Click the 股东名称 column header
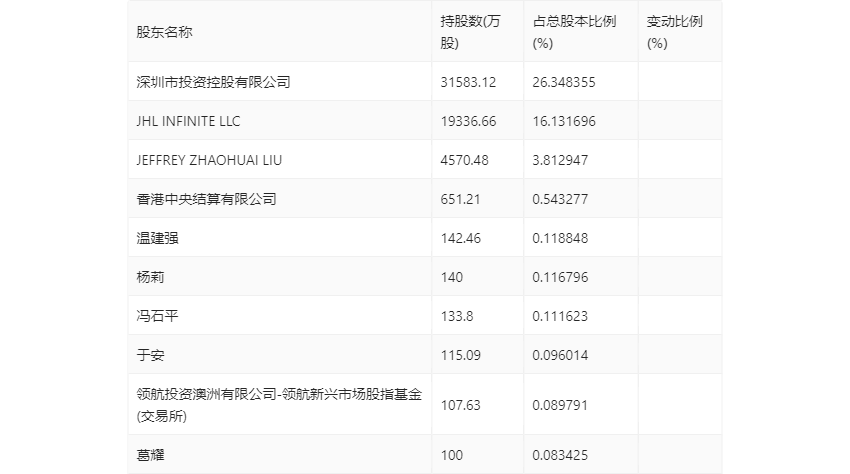The height and width of the screenshot is (474, 850). pyautogui.click(x=164, y=32)
